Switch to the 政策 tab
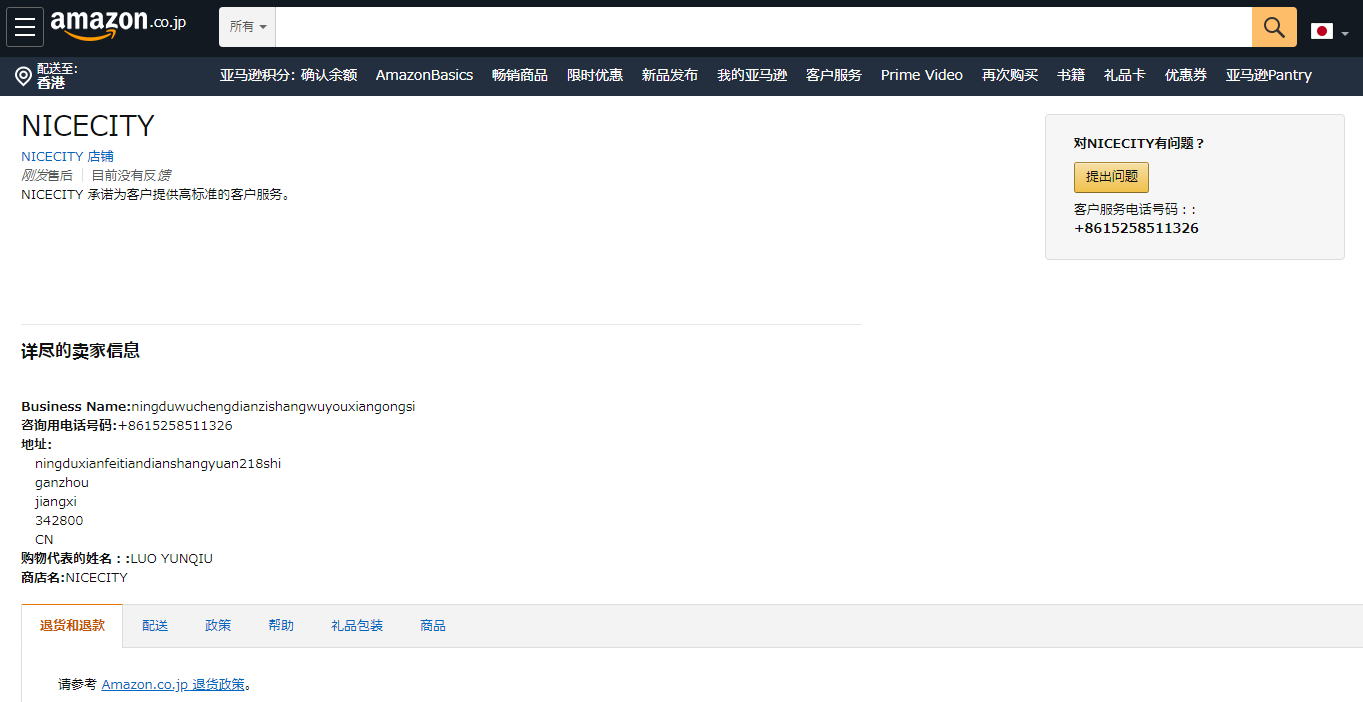The height and width of the screenshot is (702, 1363). pos(218,626)
